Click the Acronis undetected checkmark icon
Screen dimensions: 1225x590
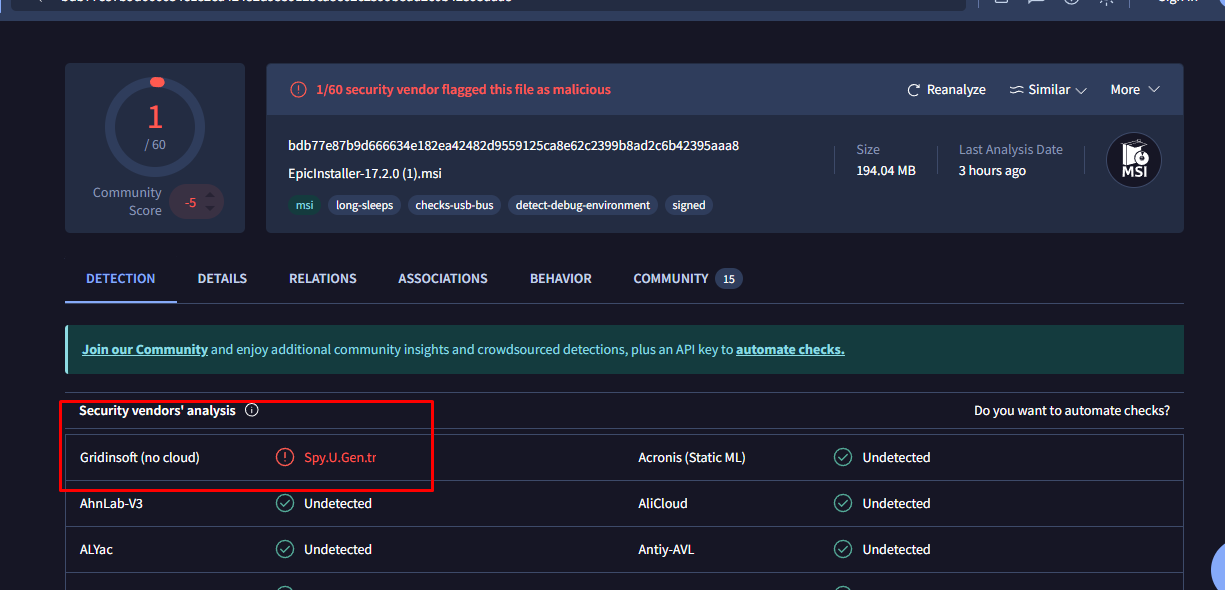pyautogui.click(x=843, y=458)
